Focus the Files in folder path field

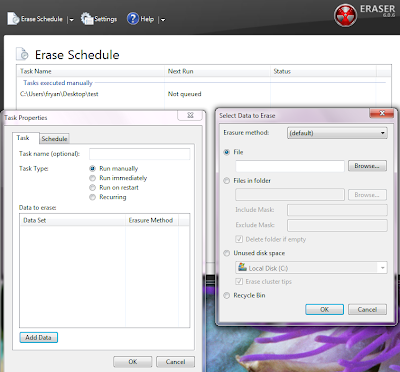tap(290, 195)
